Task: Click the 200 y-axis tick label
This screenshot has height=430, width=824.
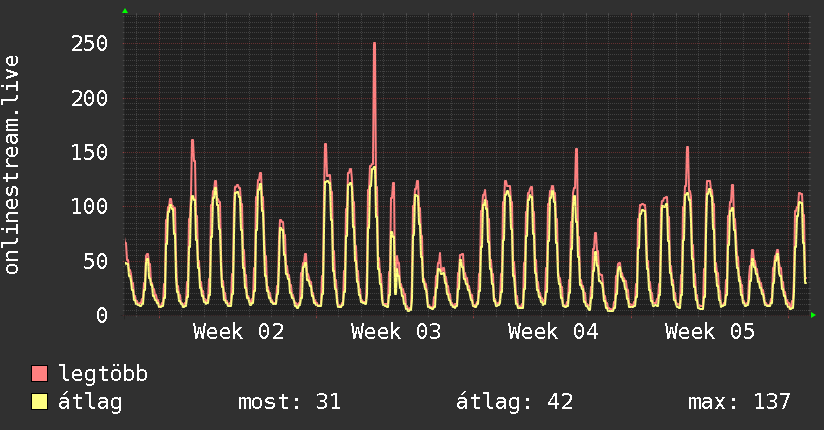Action: [89, 98]
